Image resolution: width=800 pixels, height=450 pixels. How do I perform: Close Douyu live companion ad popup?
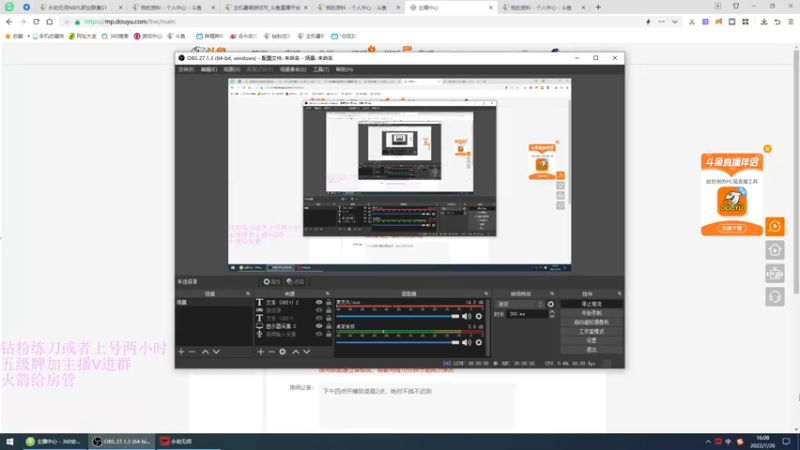point(767,149)
